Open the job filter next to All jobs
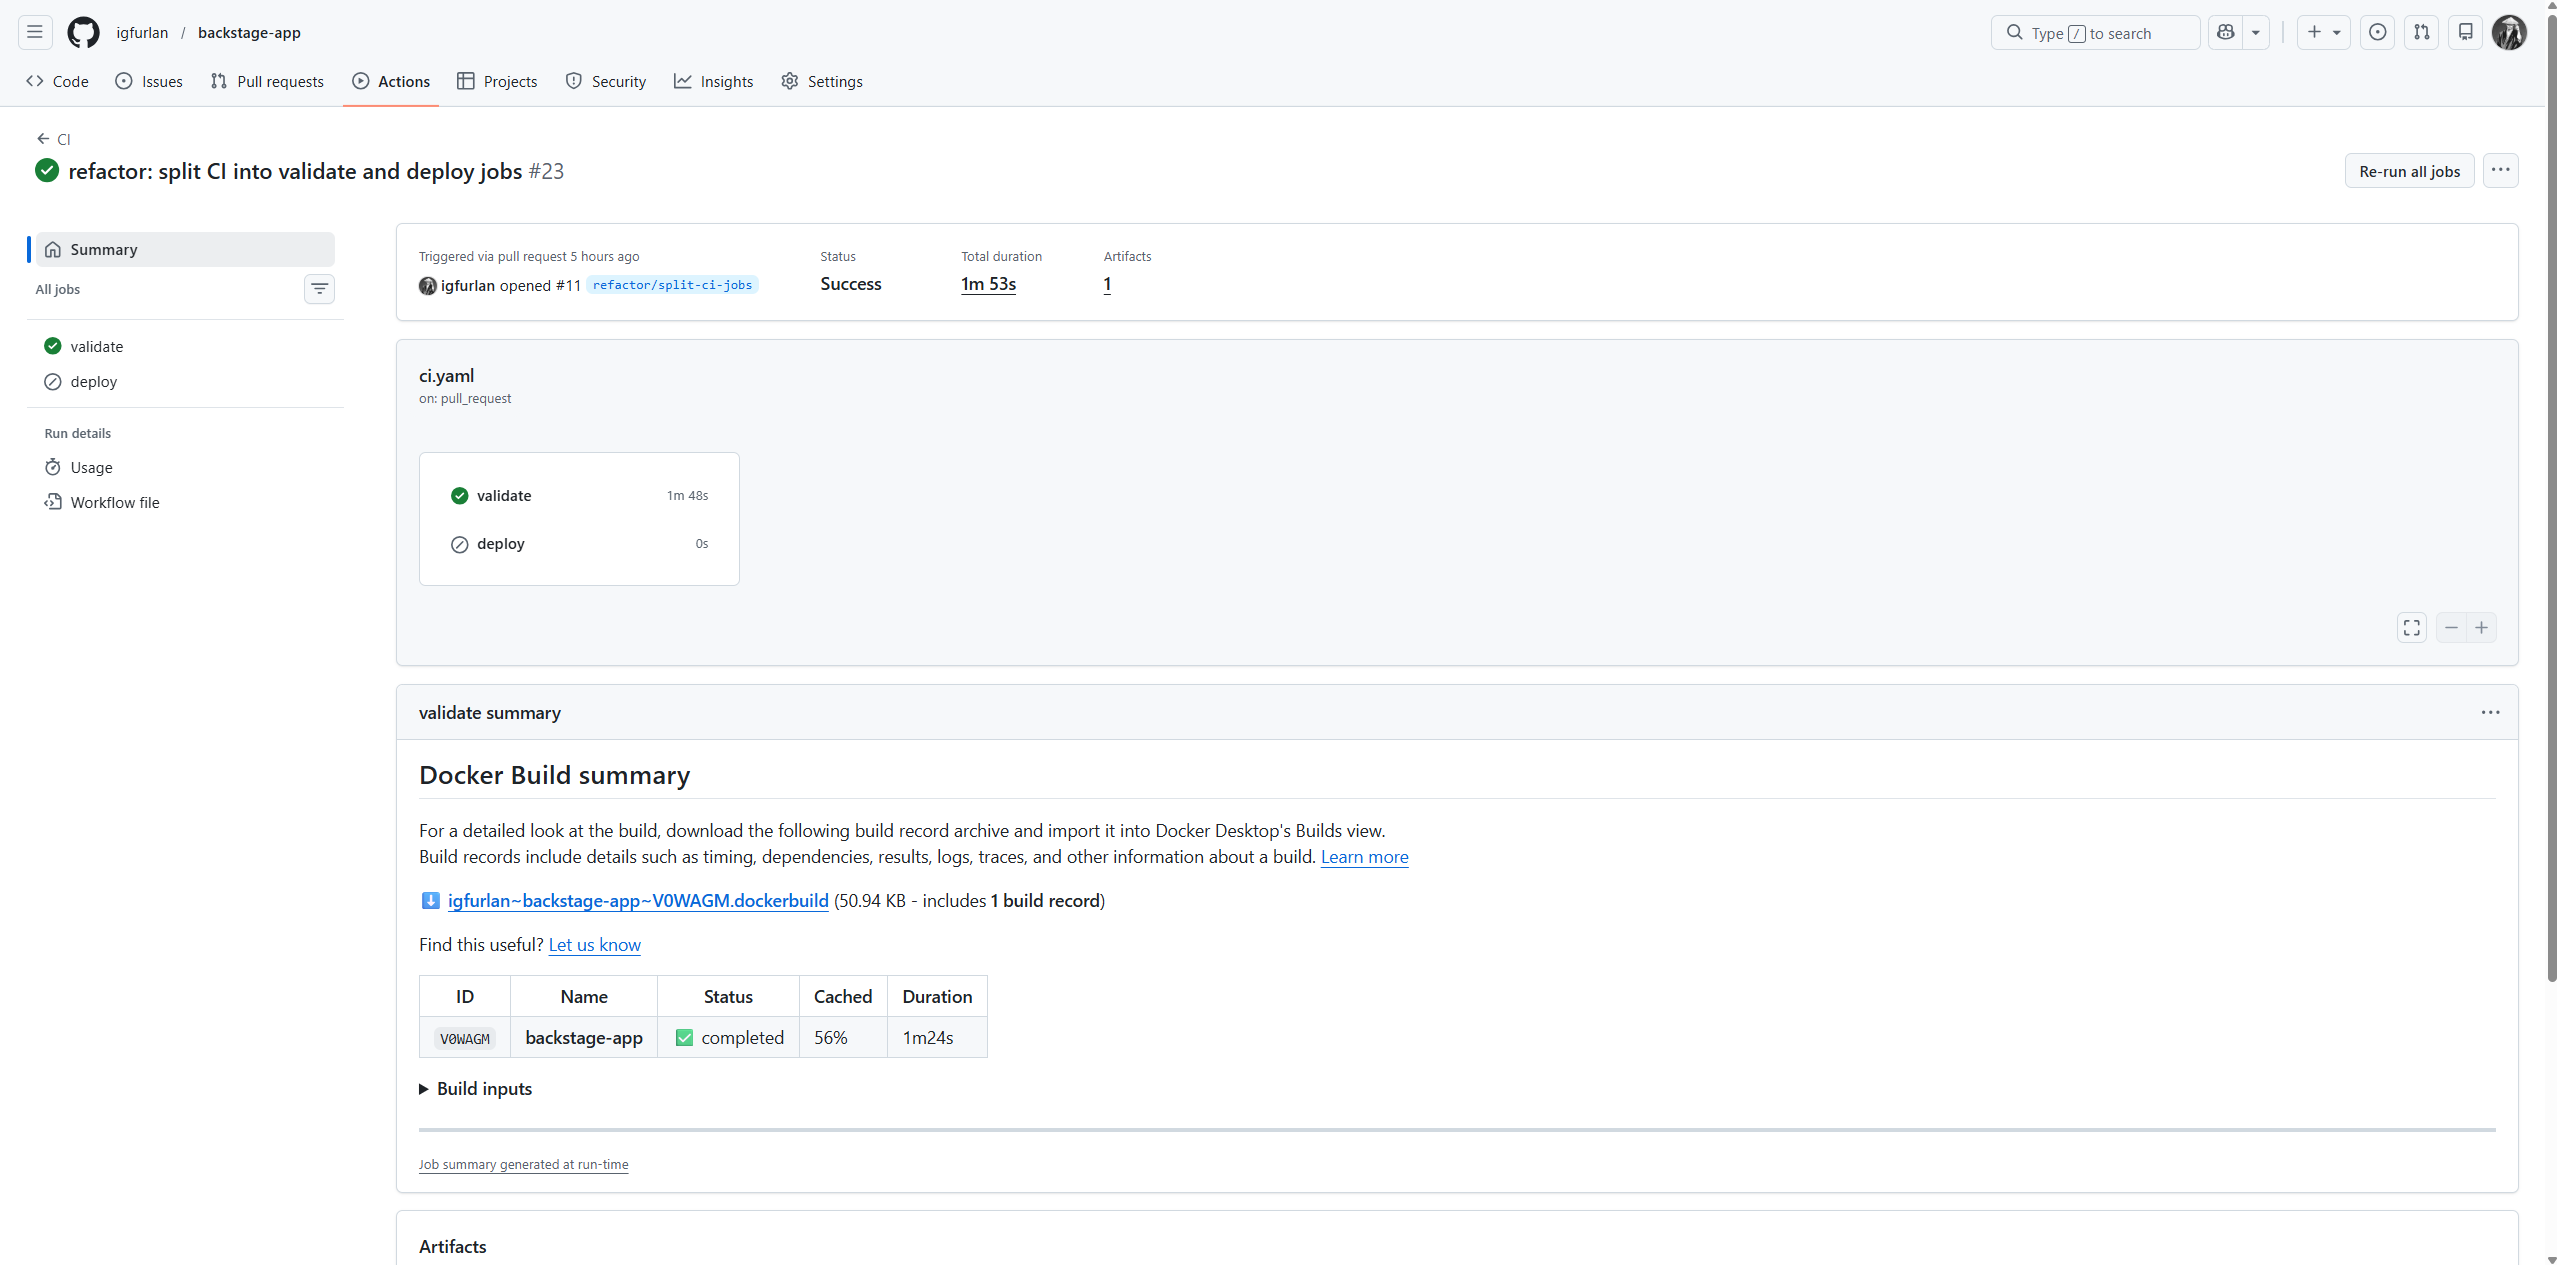2557x1265 pixels. [x=319, y=289]
